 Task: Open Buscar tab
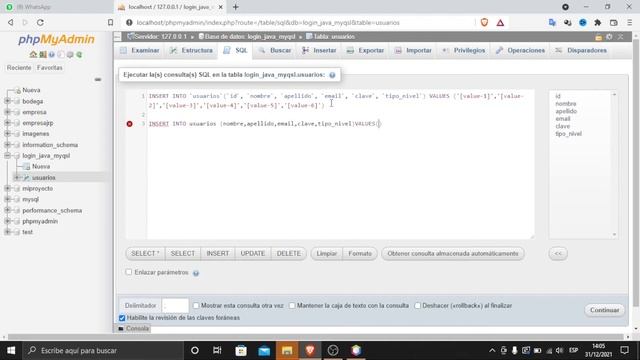tap(275, 51)
